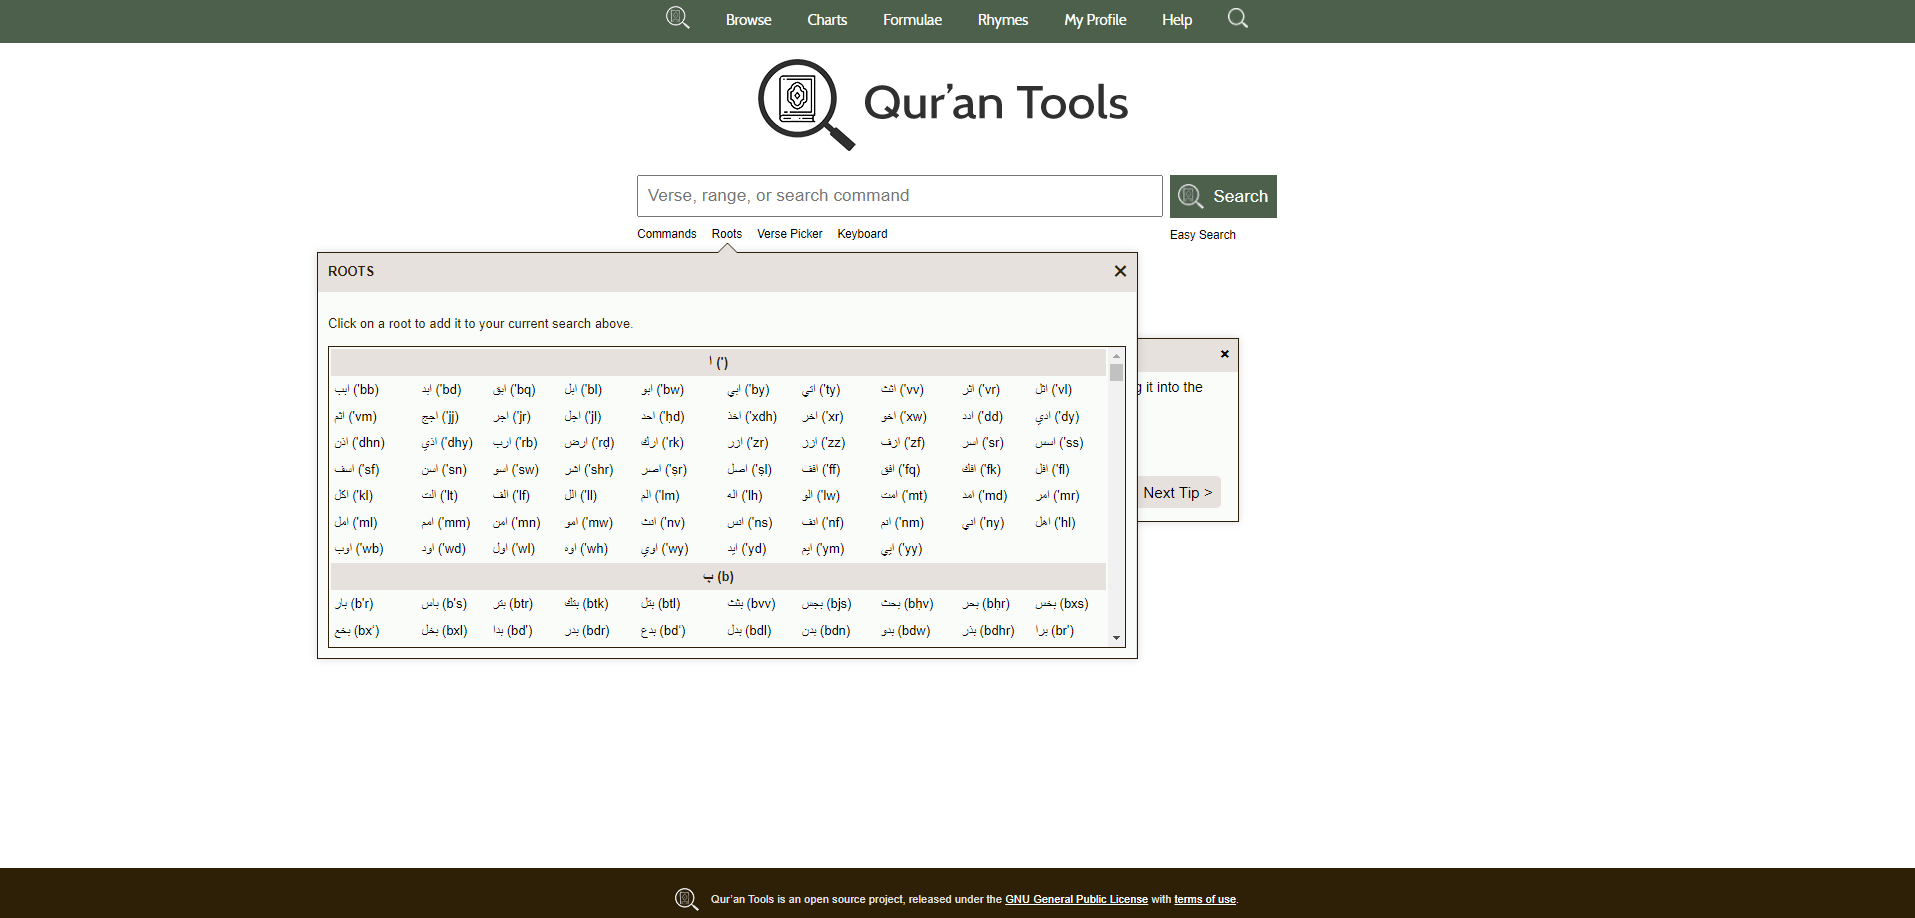Close the Roots panel
This screenshot has width=1915, height=918.
(x=1120, y=271)
